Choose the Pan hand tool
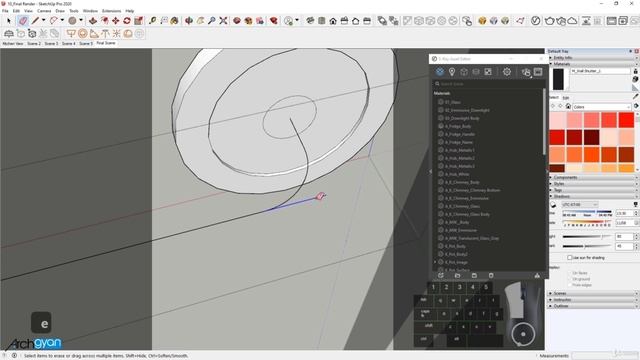 pyautogui.click(x=200, y=20)
